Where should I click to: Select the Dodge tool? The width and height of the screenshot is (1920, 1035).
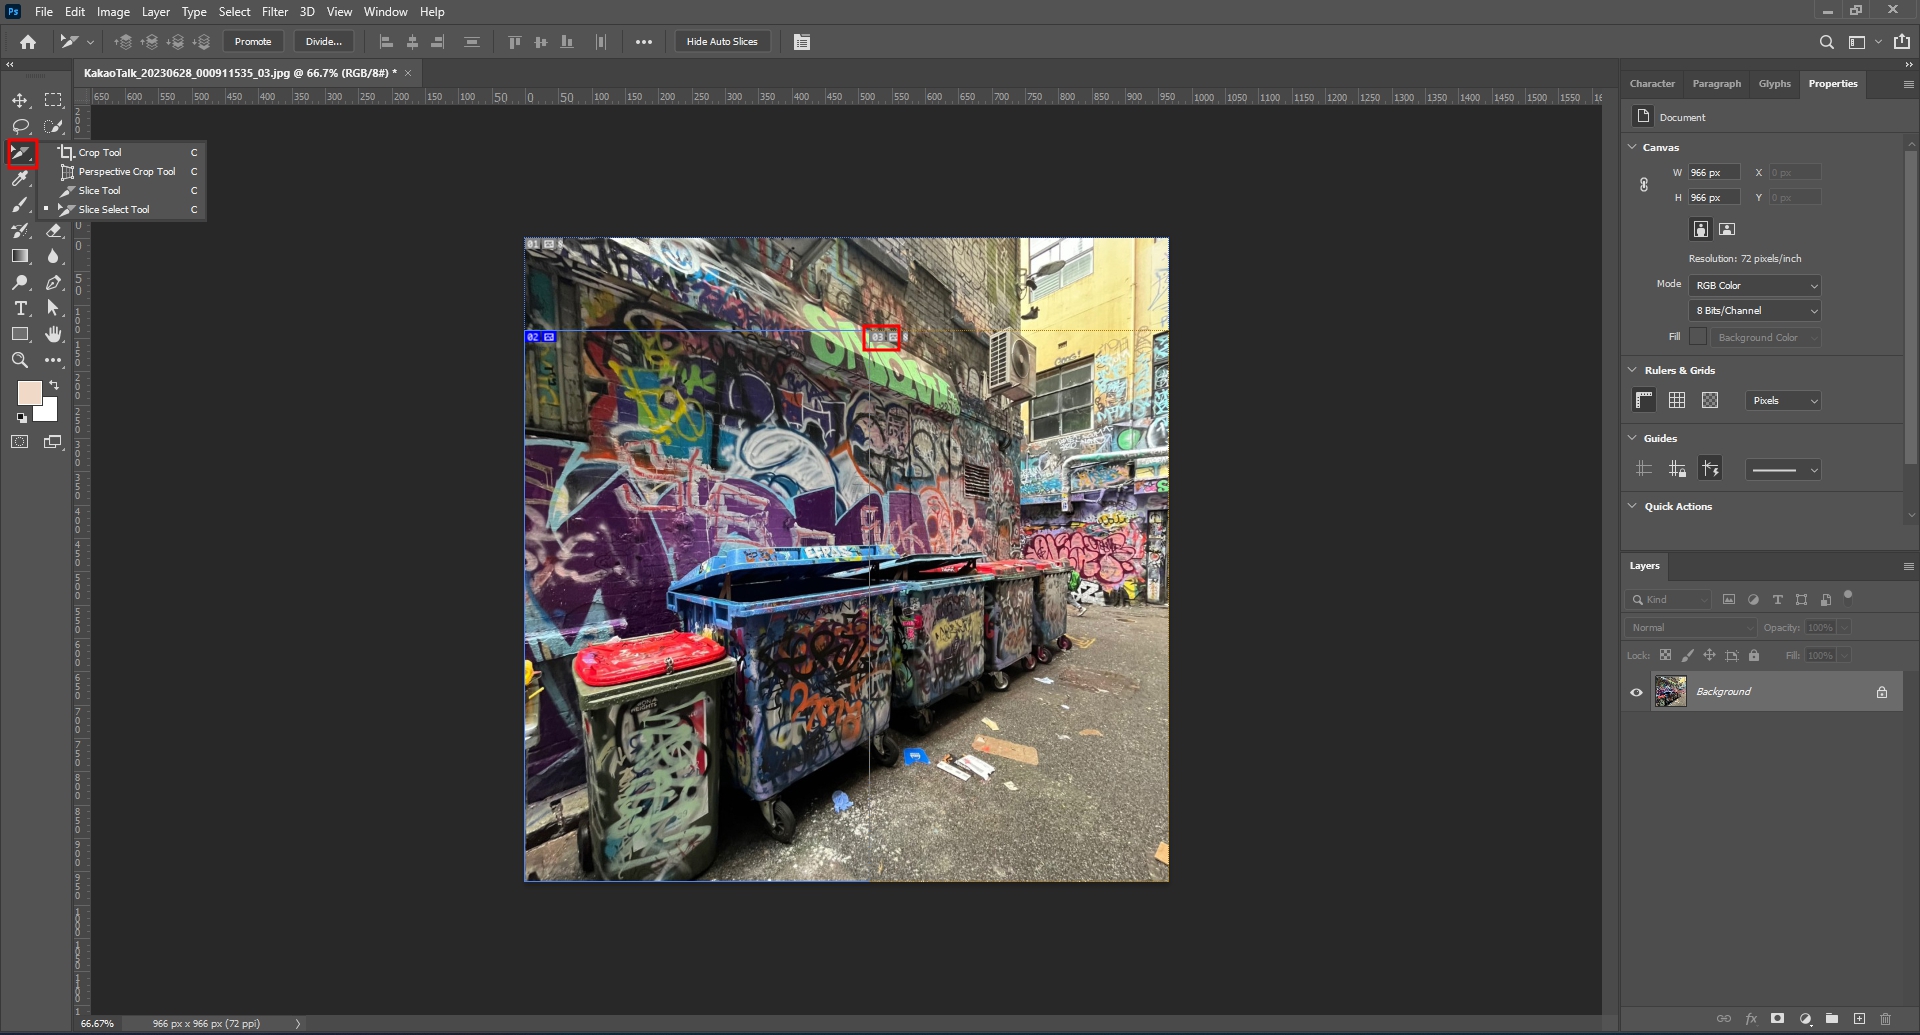coord(20,283)
